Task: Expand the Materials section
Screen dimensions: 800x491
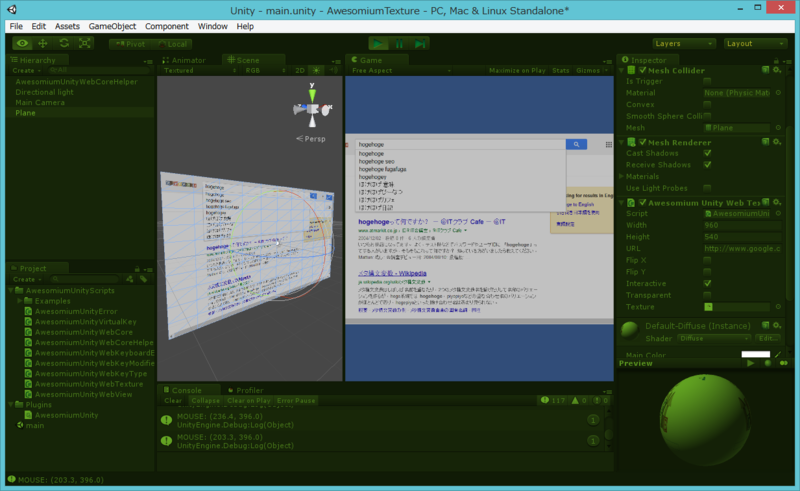Action: tap(621, 177)
